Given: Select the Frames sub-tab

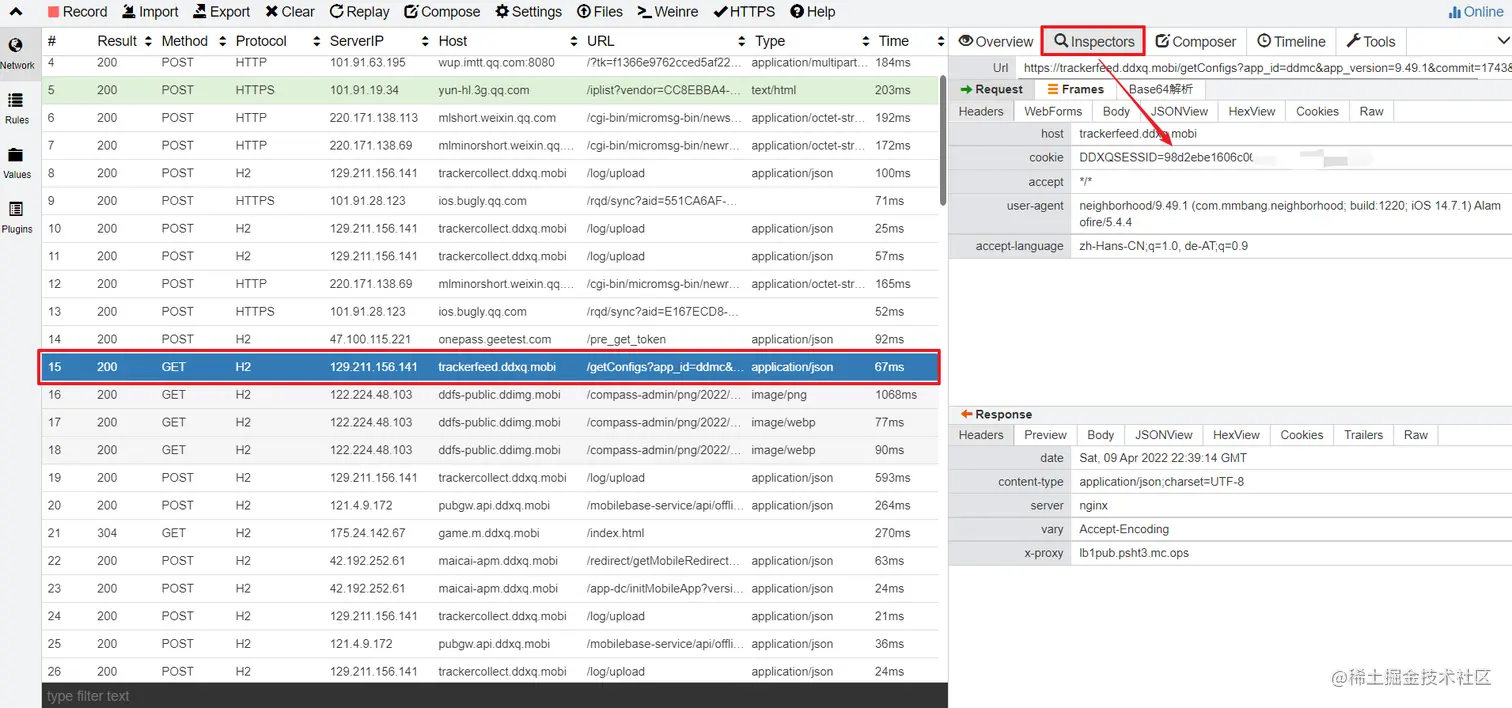Looking at the screenshot, I should pyautogui.click(x=1074, y=89).
